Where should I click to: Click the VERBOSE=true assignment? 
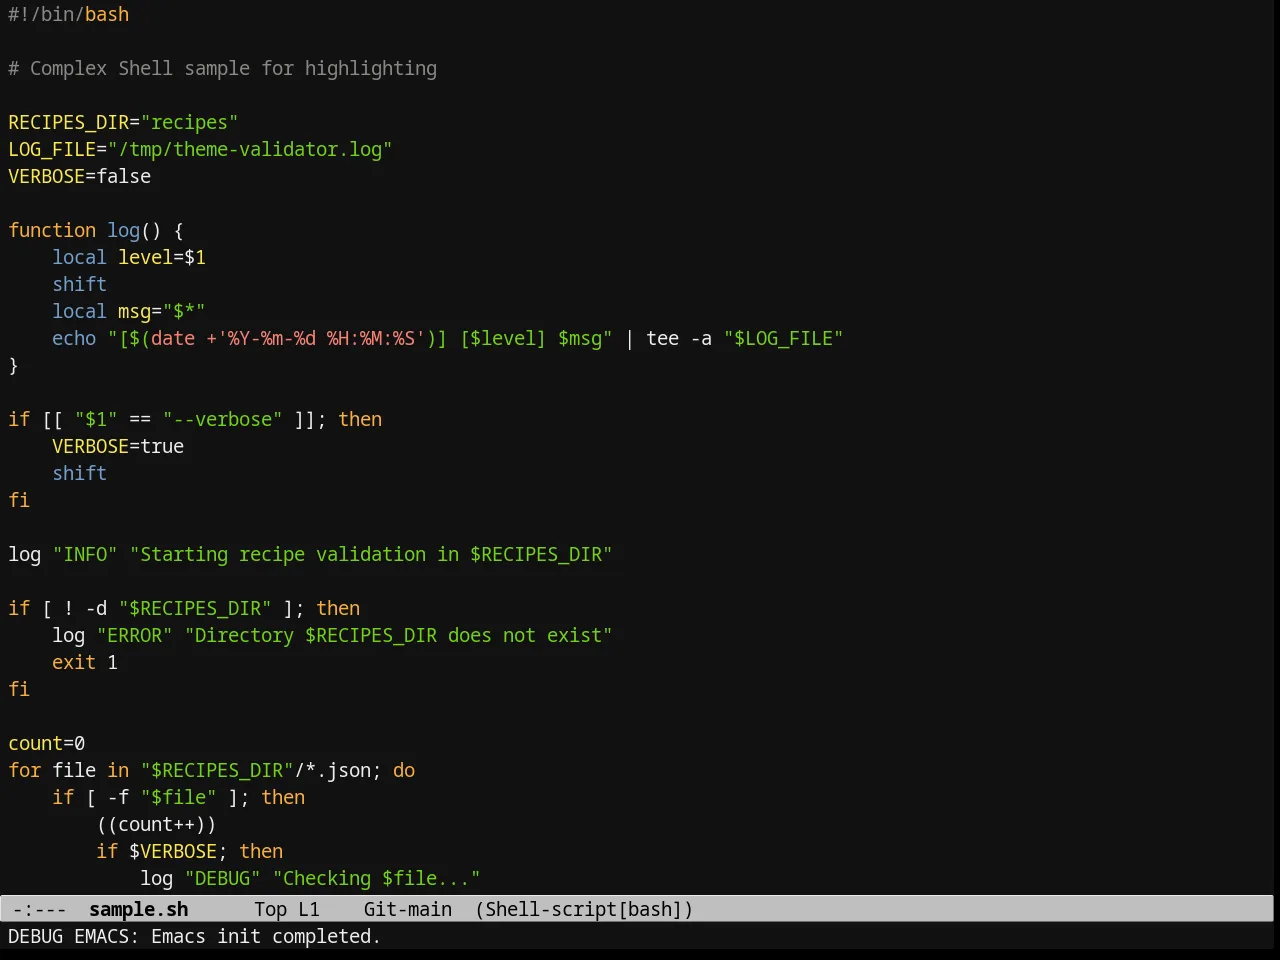(118, 446)
